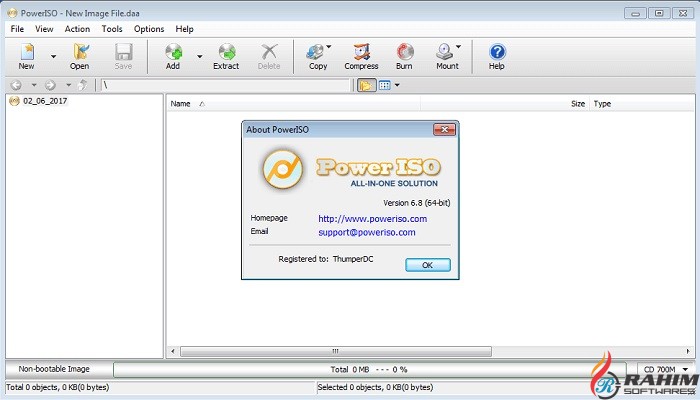Click the horizontal scrollbar thumb
The height and width of the screenshot is (400, 700).
336,351
